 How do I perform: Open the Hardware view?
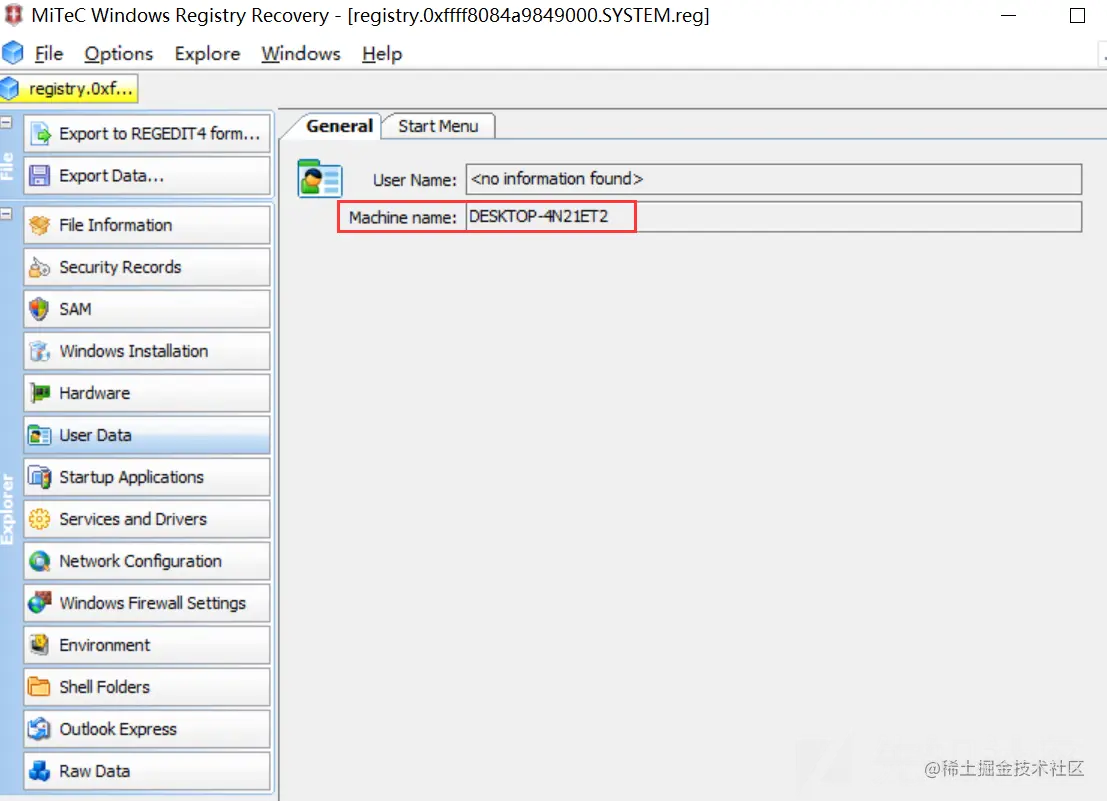(x=147, y=393)
